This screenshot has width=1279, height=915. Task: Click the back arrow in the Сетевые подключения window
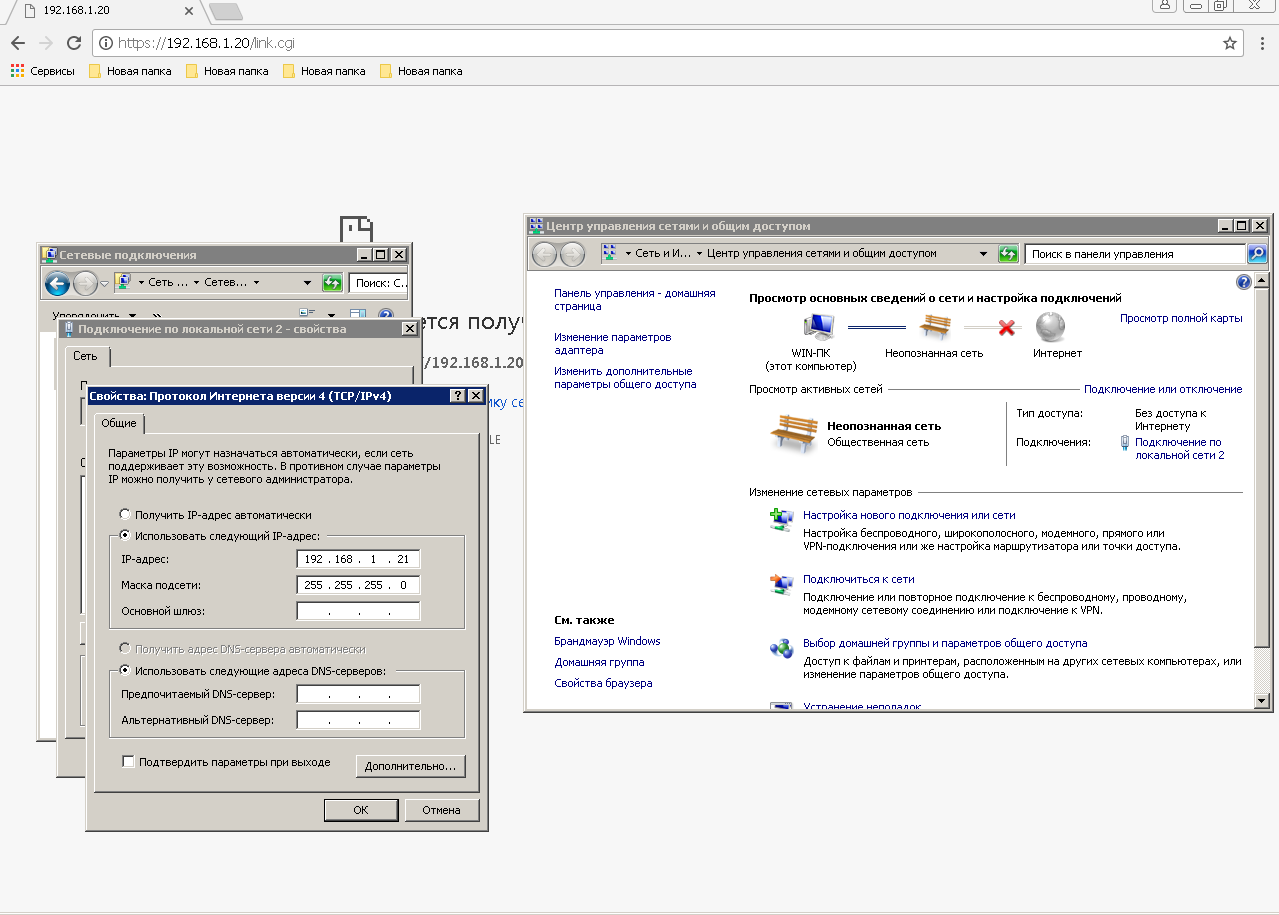tap(57, 283)
